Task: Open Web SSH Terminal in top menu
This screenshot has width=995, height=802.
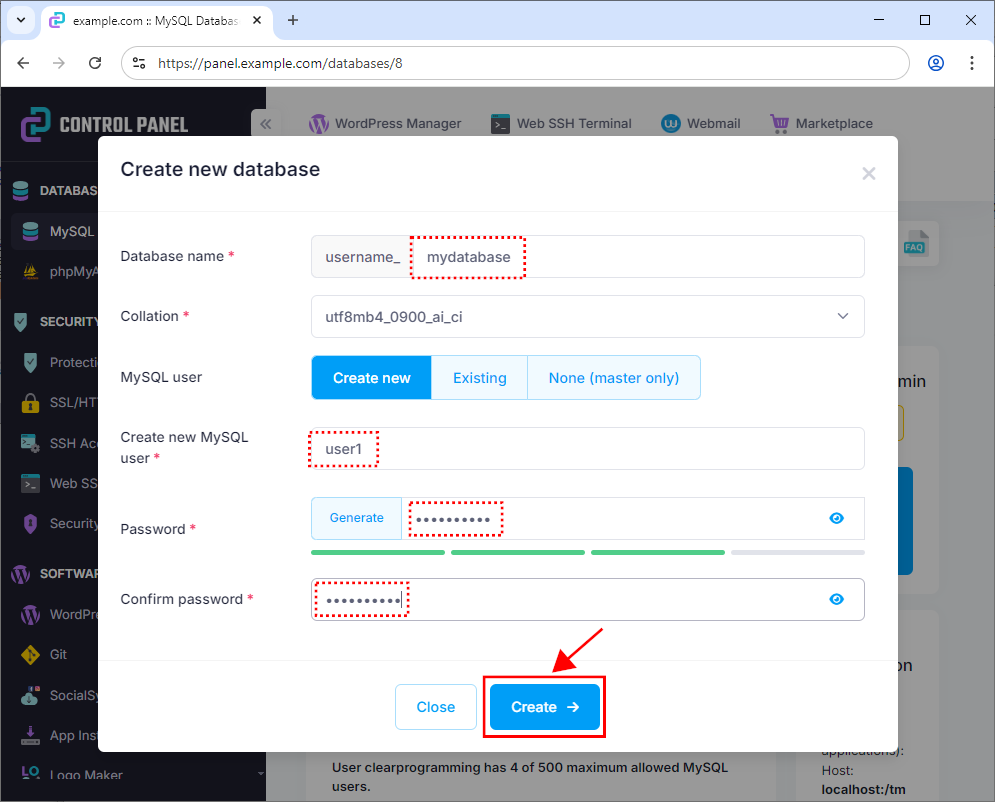Action: coord(561,124)
